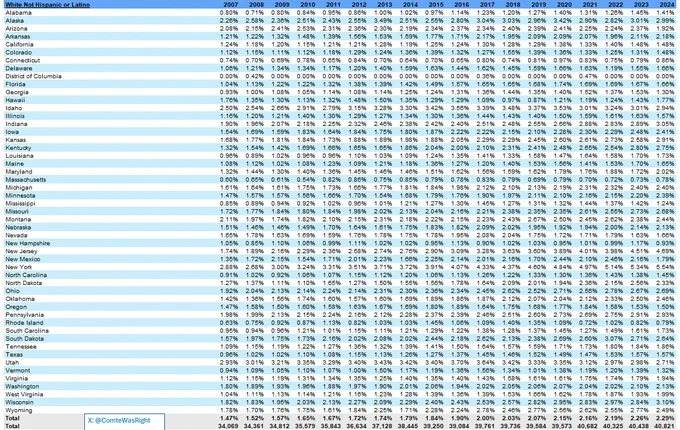Click the Wisconsin row label
The height and width of the screenshot is (430, 680).
coord(19,402)
